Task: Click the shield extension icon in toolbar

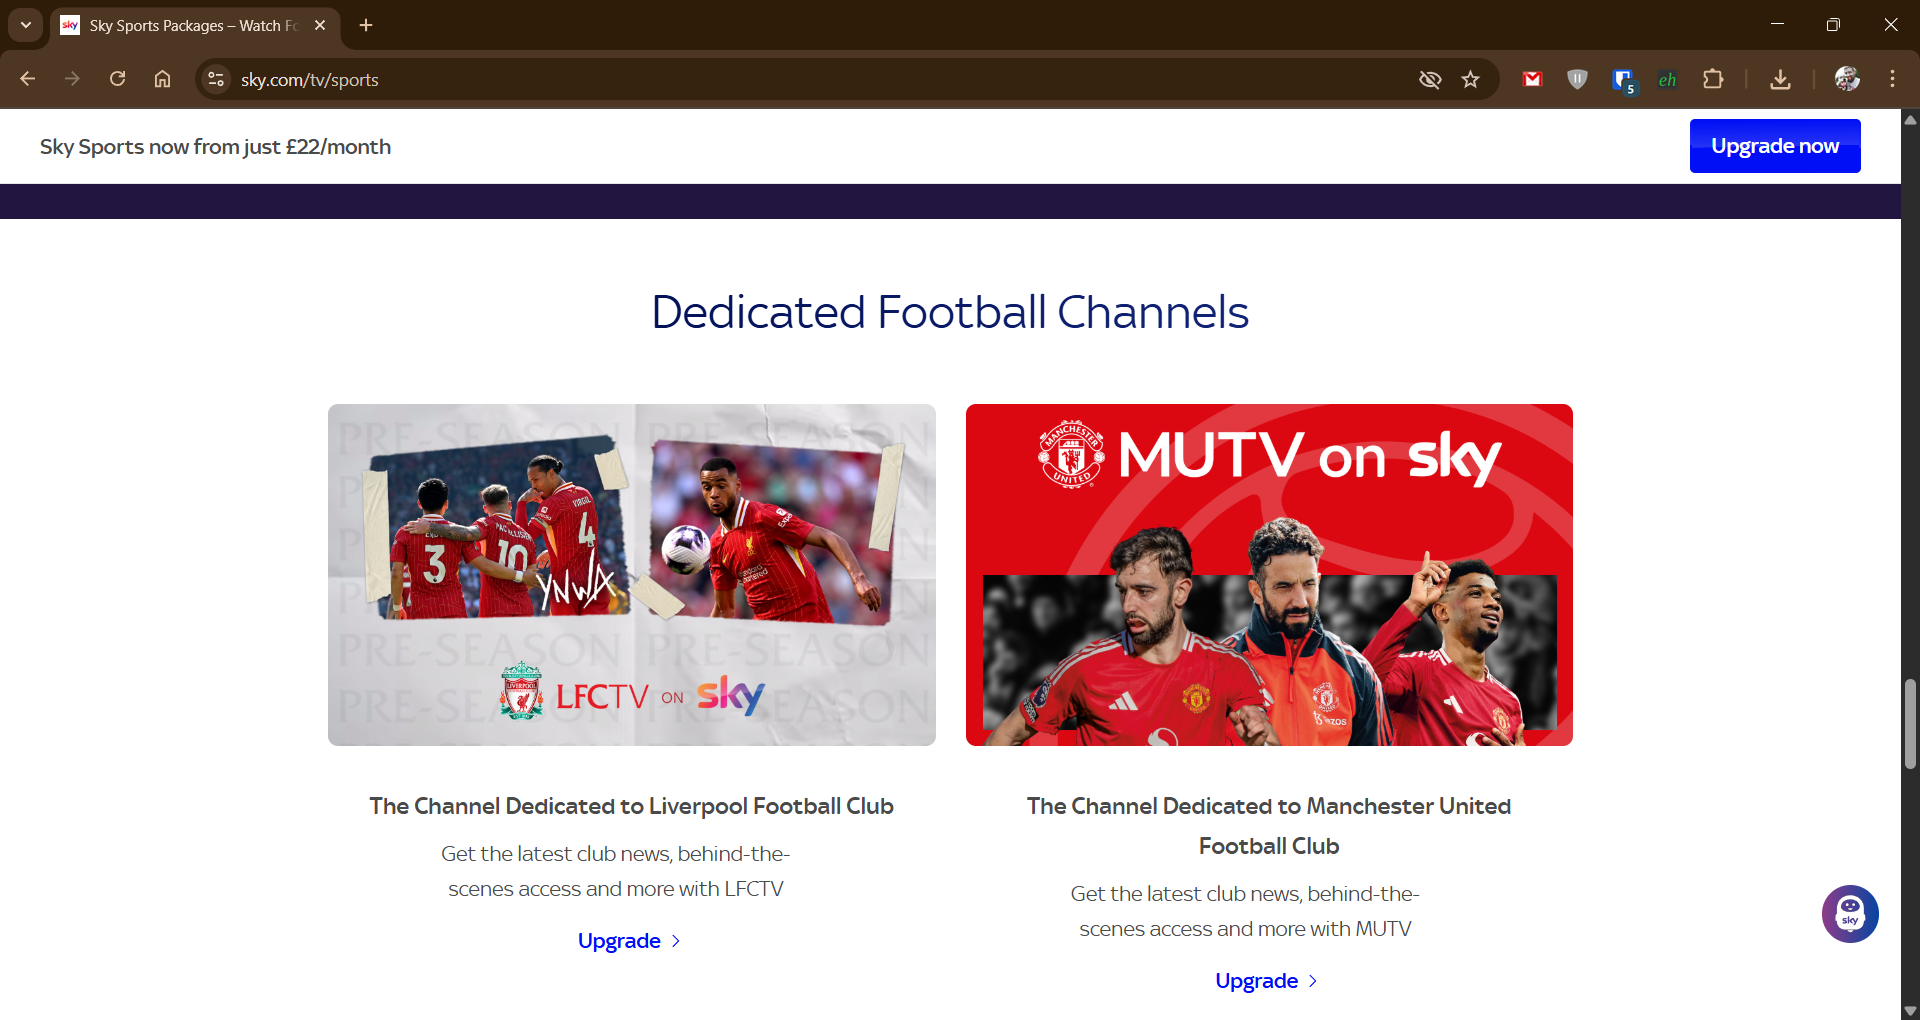Action: [x=1577, y=79]
